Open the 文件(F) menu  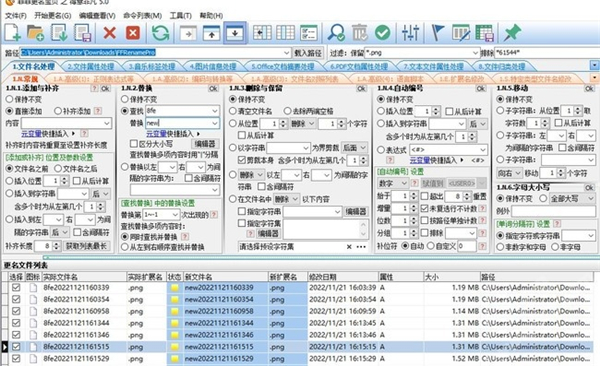[x=16, y=16]
